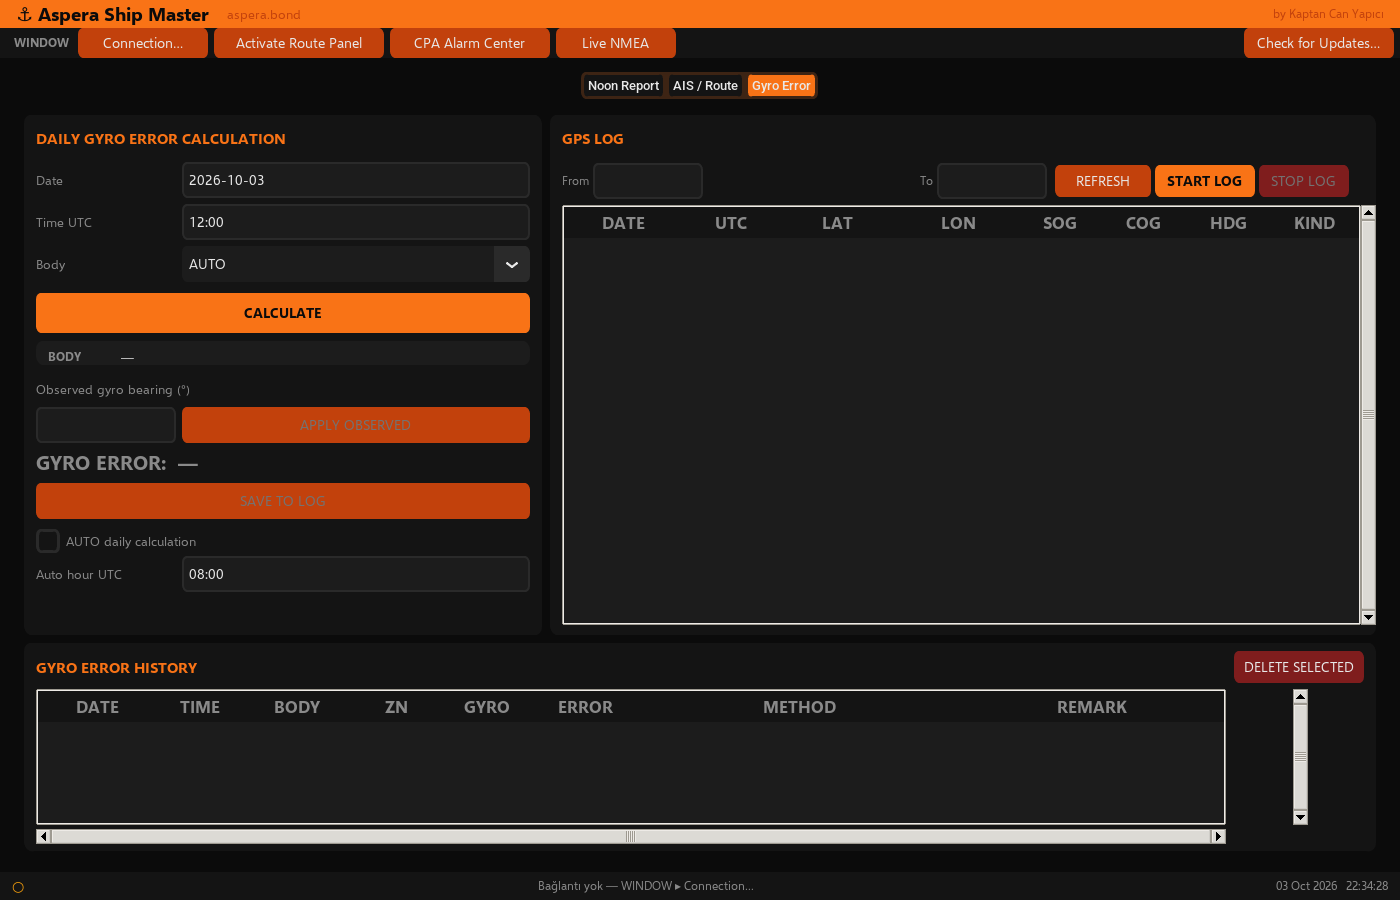The image size is (1400, 900).
Task: Click SAVE TO LOG button
Action: [283, 501]
